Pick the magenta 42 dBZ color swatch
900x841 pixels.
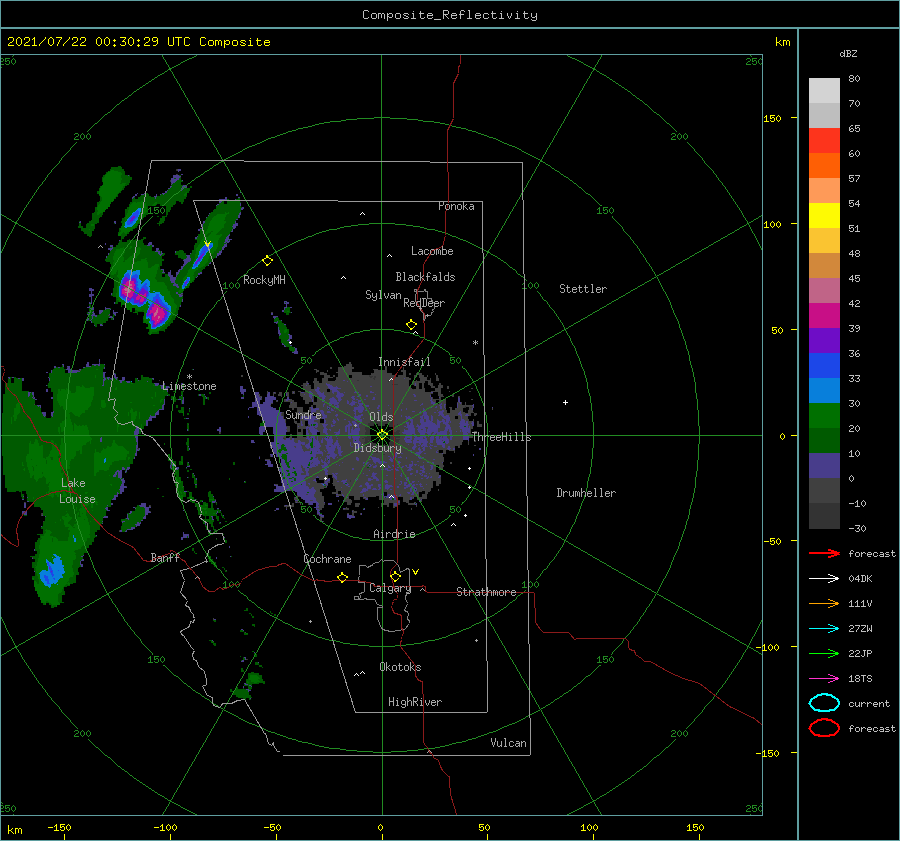point(824,315)
